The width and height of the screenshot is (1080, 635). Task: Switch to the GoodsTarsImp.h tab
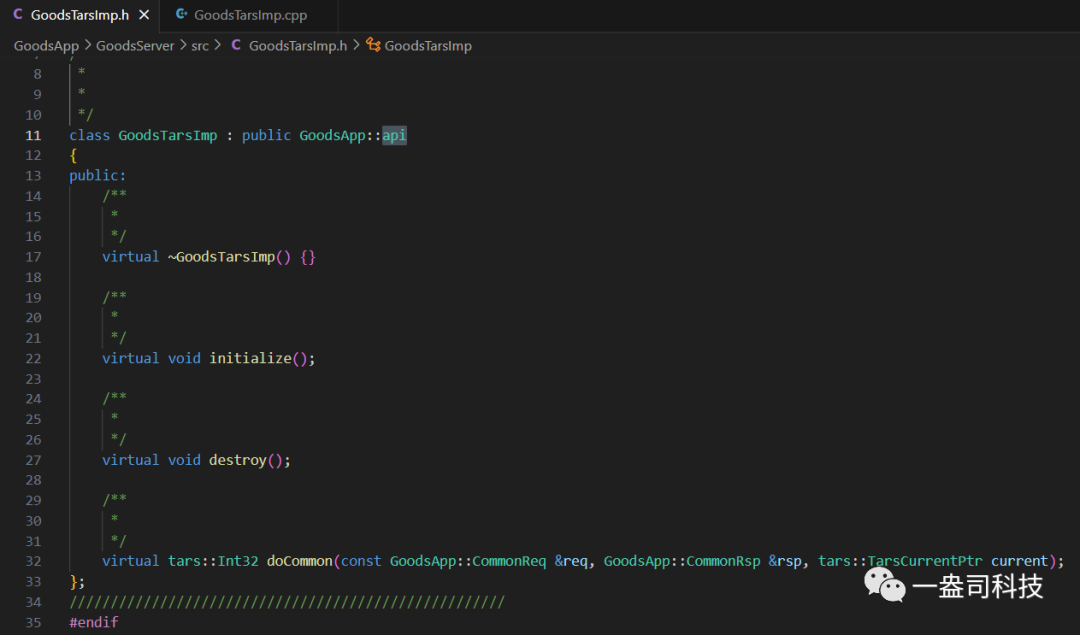pyautogui.click(x=79, y=15)
